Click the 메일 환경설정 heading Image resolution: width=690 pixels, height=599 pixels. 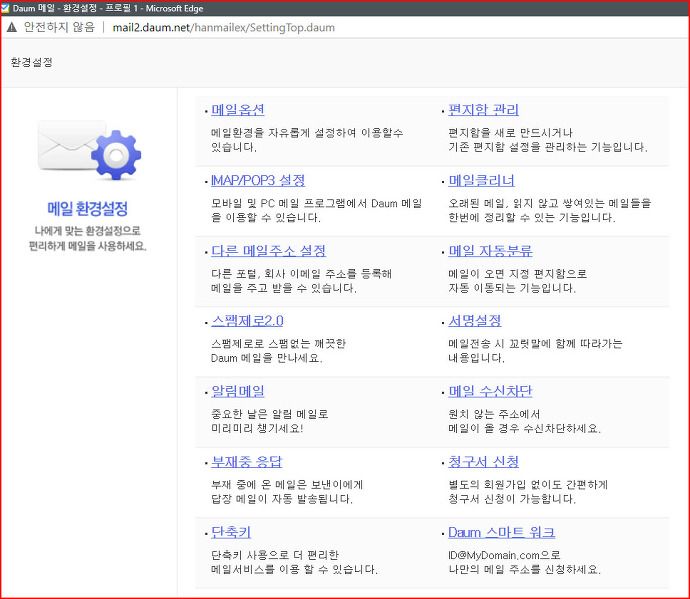click(88, 208)
